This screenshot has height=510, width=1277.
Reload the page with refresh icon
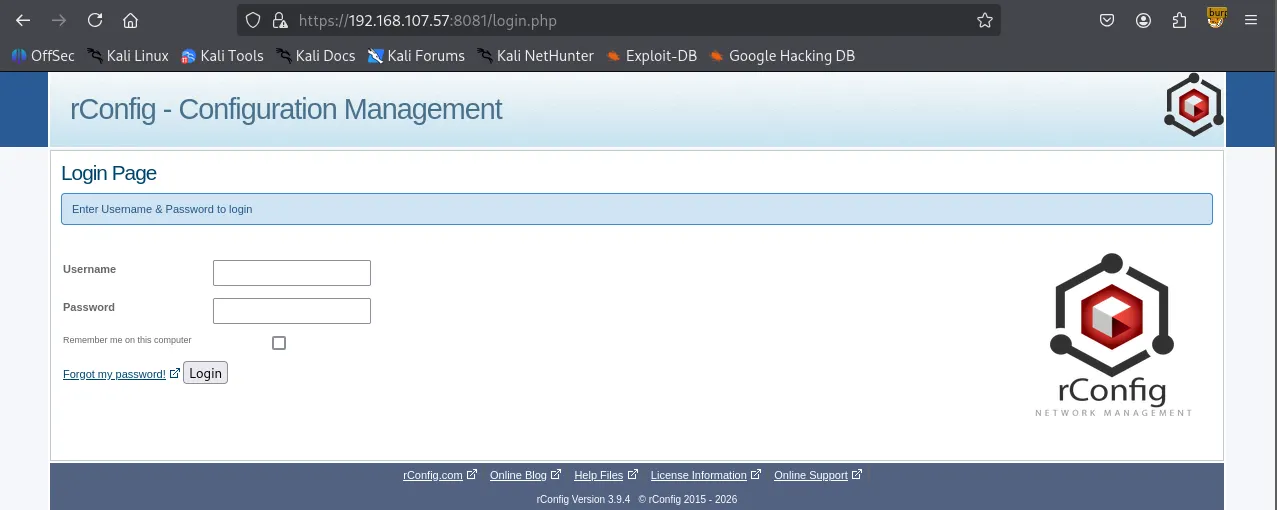pyautogui.click(x=95, y=20)
